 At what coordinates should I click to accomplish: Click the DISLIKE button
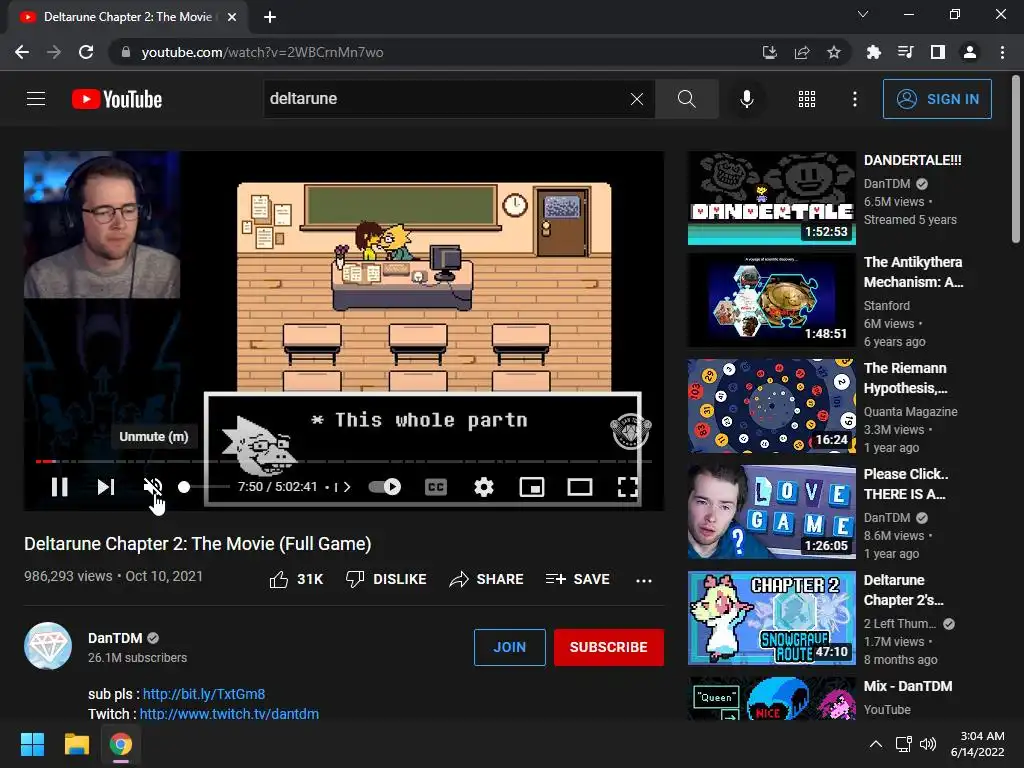click(x=386, y=579)
